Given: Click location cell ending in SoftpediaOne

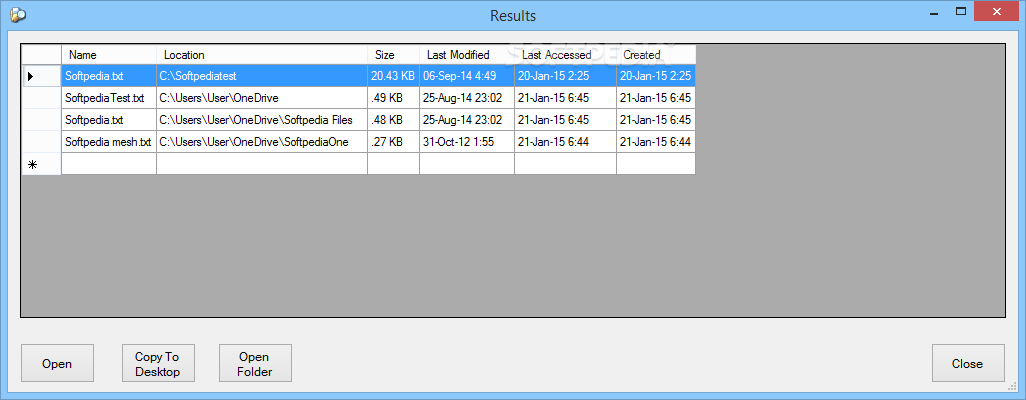Looking at the screenshot, I should click(262, 142).
